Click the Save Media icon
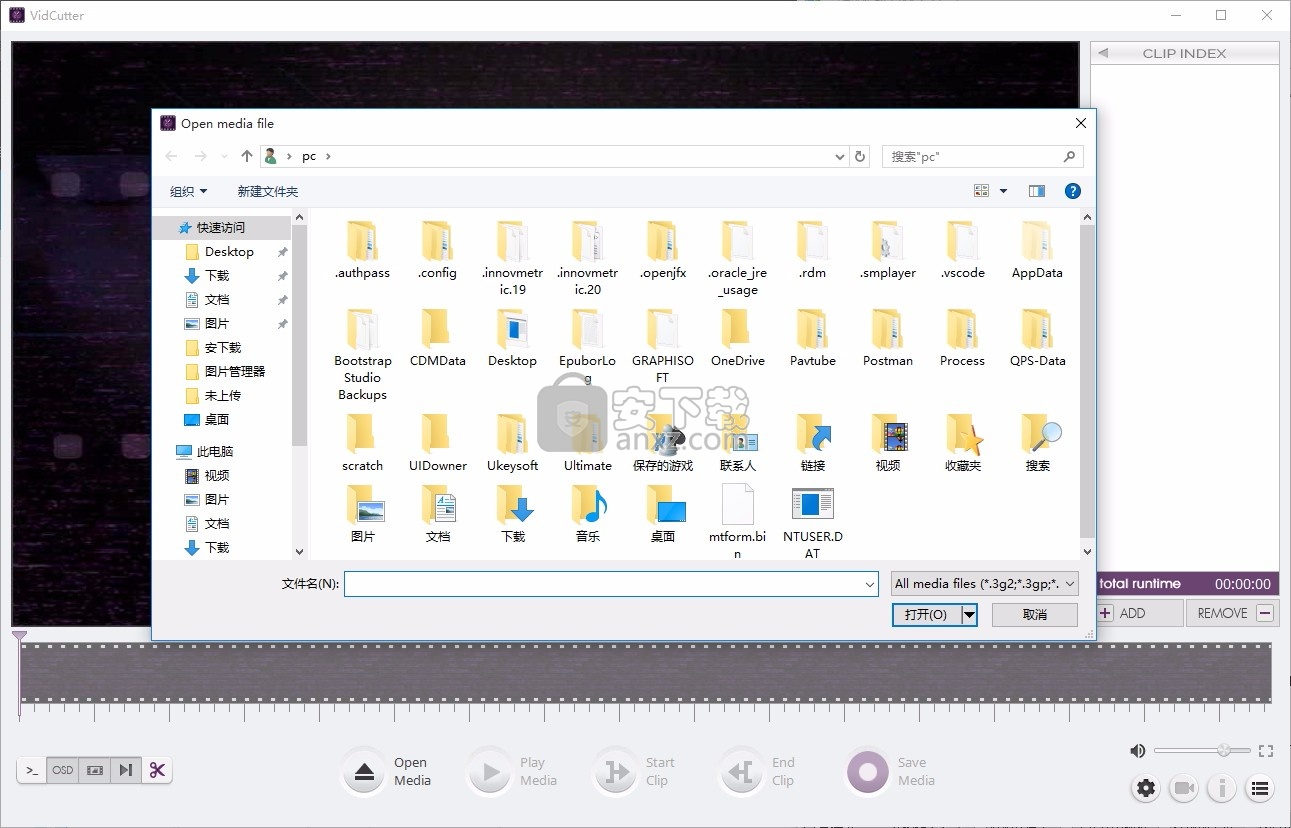 (867, 772)
